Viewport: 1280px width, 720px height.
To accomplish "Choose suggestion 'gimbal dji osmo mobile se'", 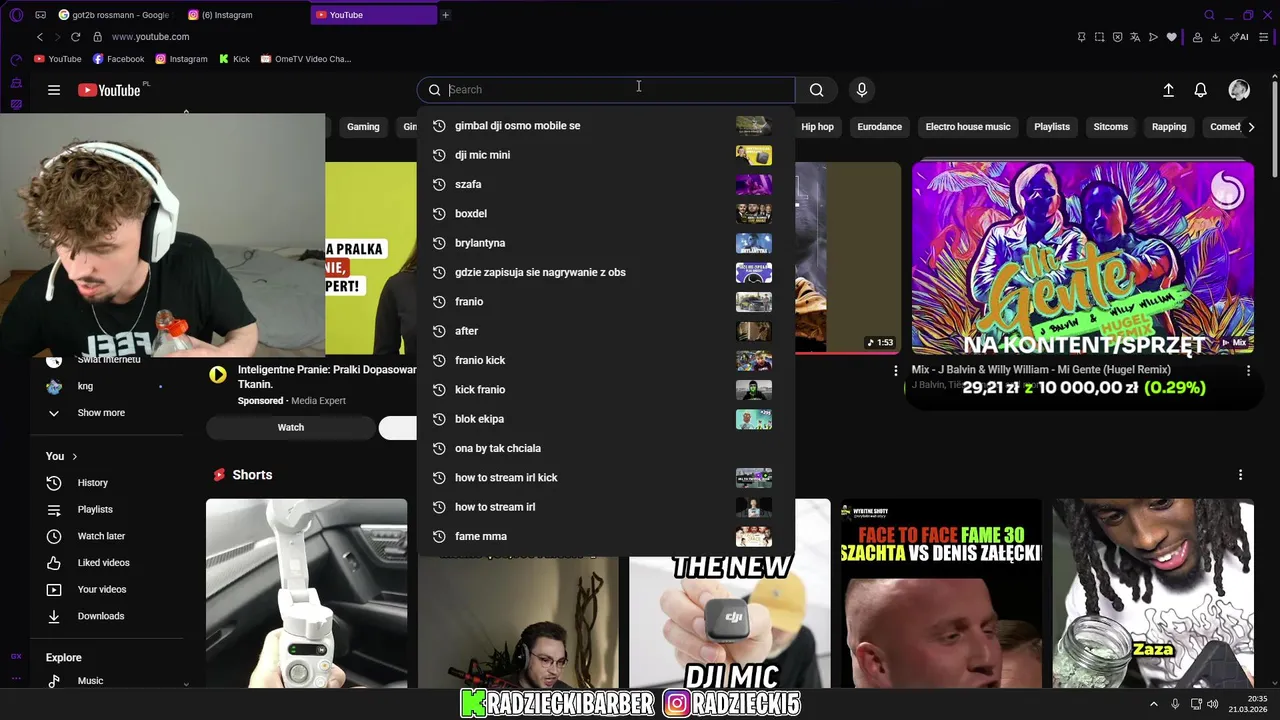I will 605,126.
